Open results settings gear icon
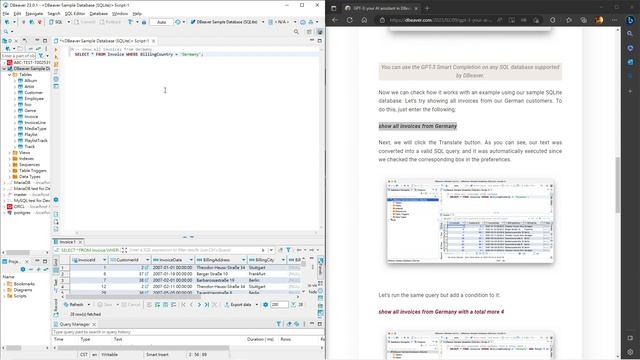This screenshot has height=360, width=640. (x=266, y=304)
